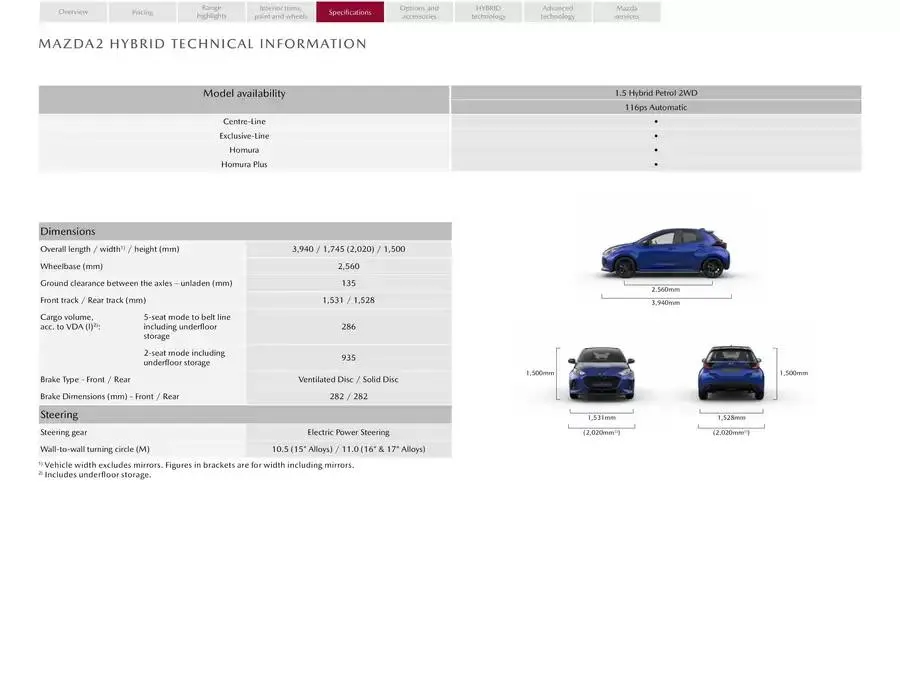Expand the Dimensions section header
The height and width of the screenshot is (700, 900).
click(x=244, y=230)
